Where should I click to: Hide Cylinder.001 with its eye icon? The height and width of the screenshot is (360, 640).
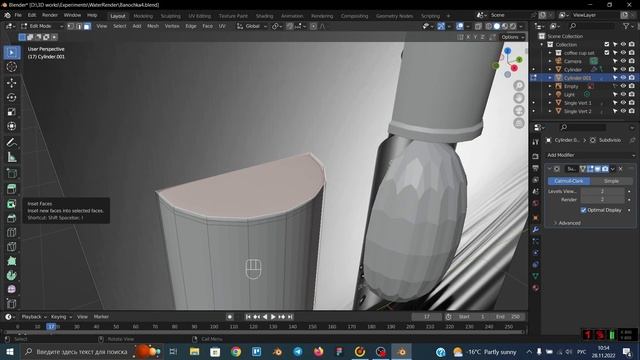pyautogui.click(x=623, y=78)
